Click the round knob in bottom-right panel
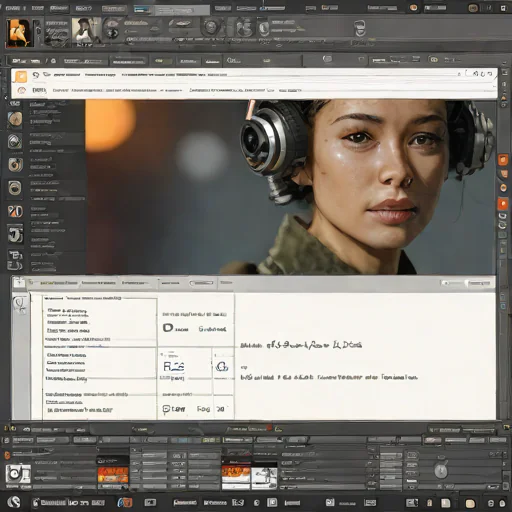The height and width of the screenshot is (512, 512). 441,471
